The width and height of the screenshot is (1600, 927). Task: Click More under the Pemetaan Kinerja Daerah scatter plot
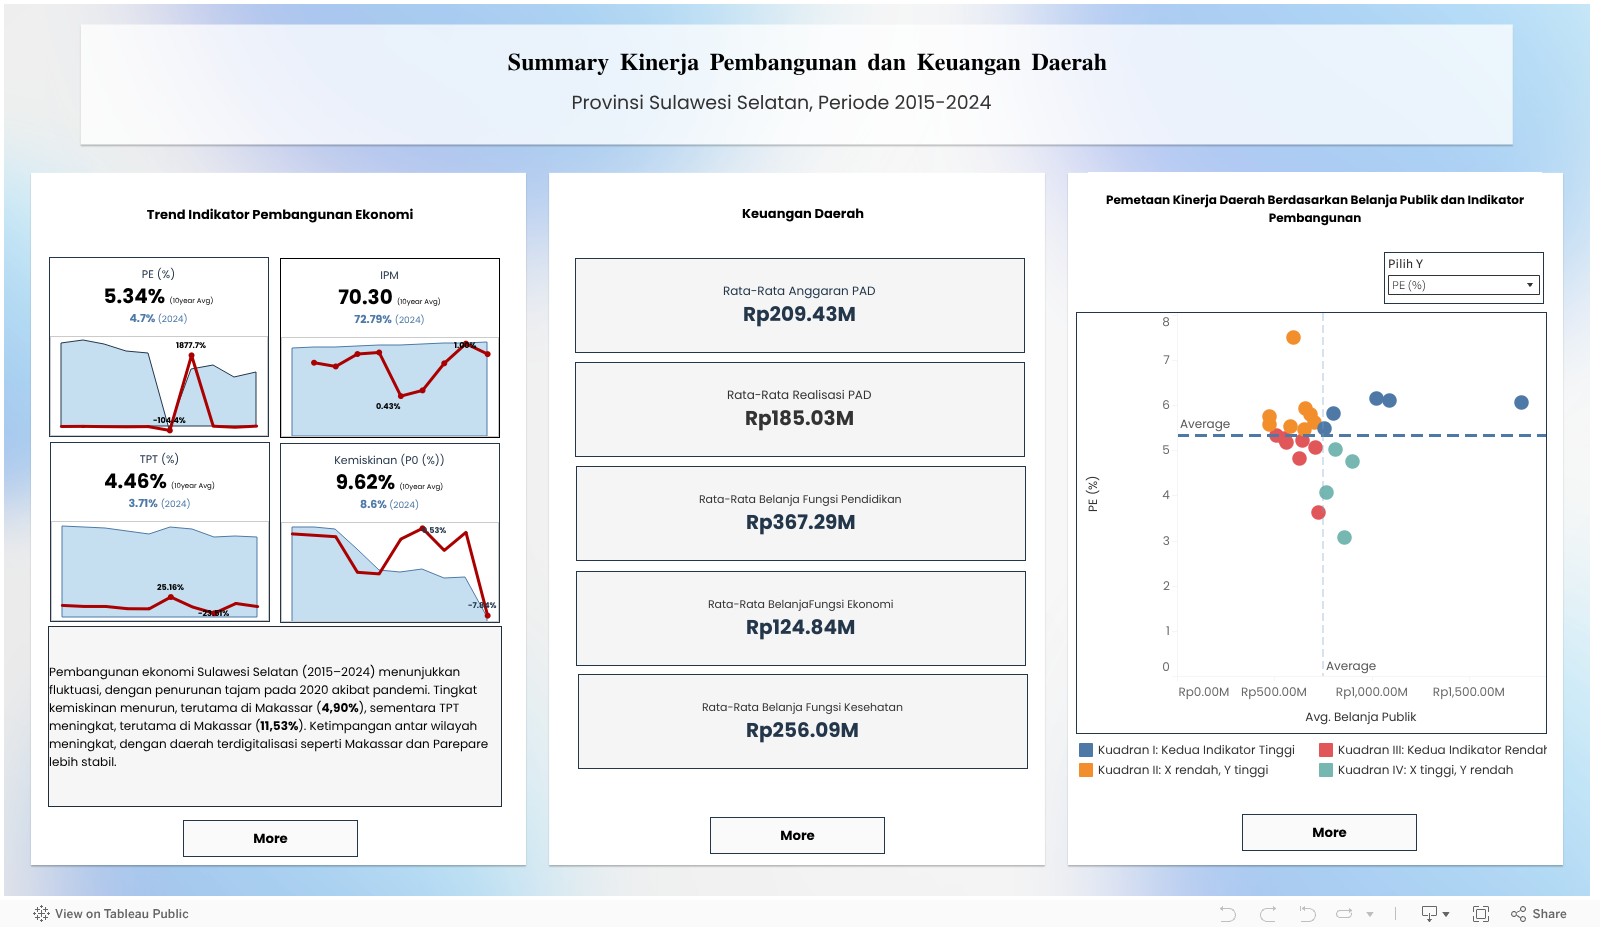point(1329,832)
